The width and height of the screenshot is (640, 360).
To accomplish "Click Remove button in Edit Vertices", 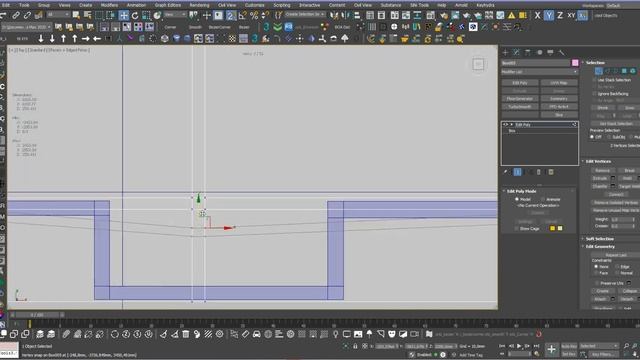I will (602, 170).
